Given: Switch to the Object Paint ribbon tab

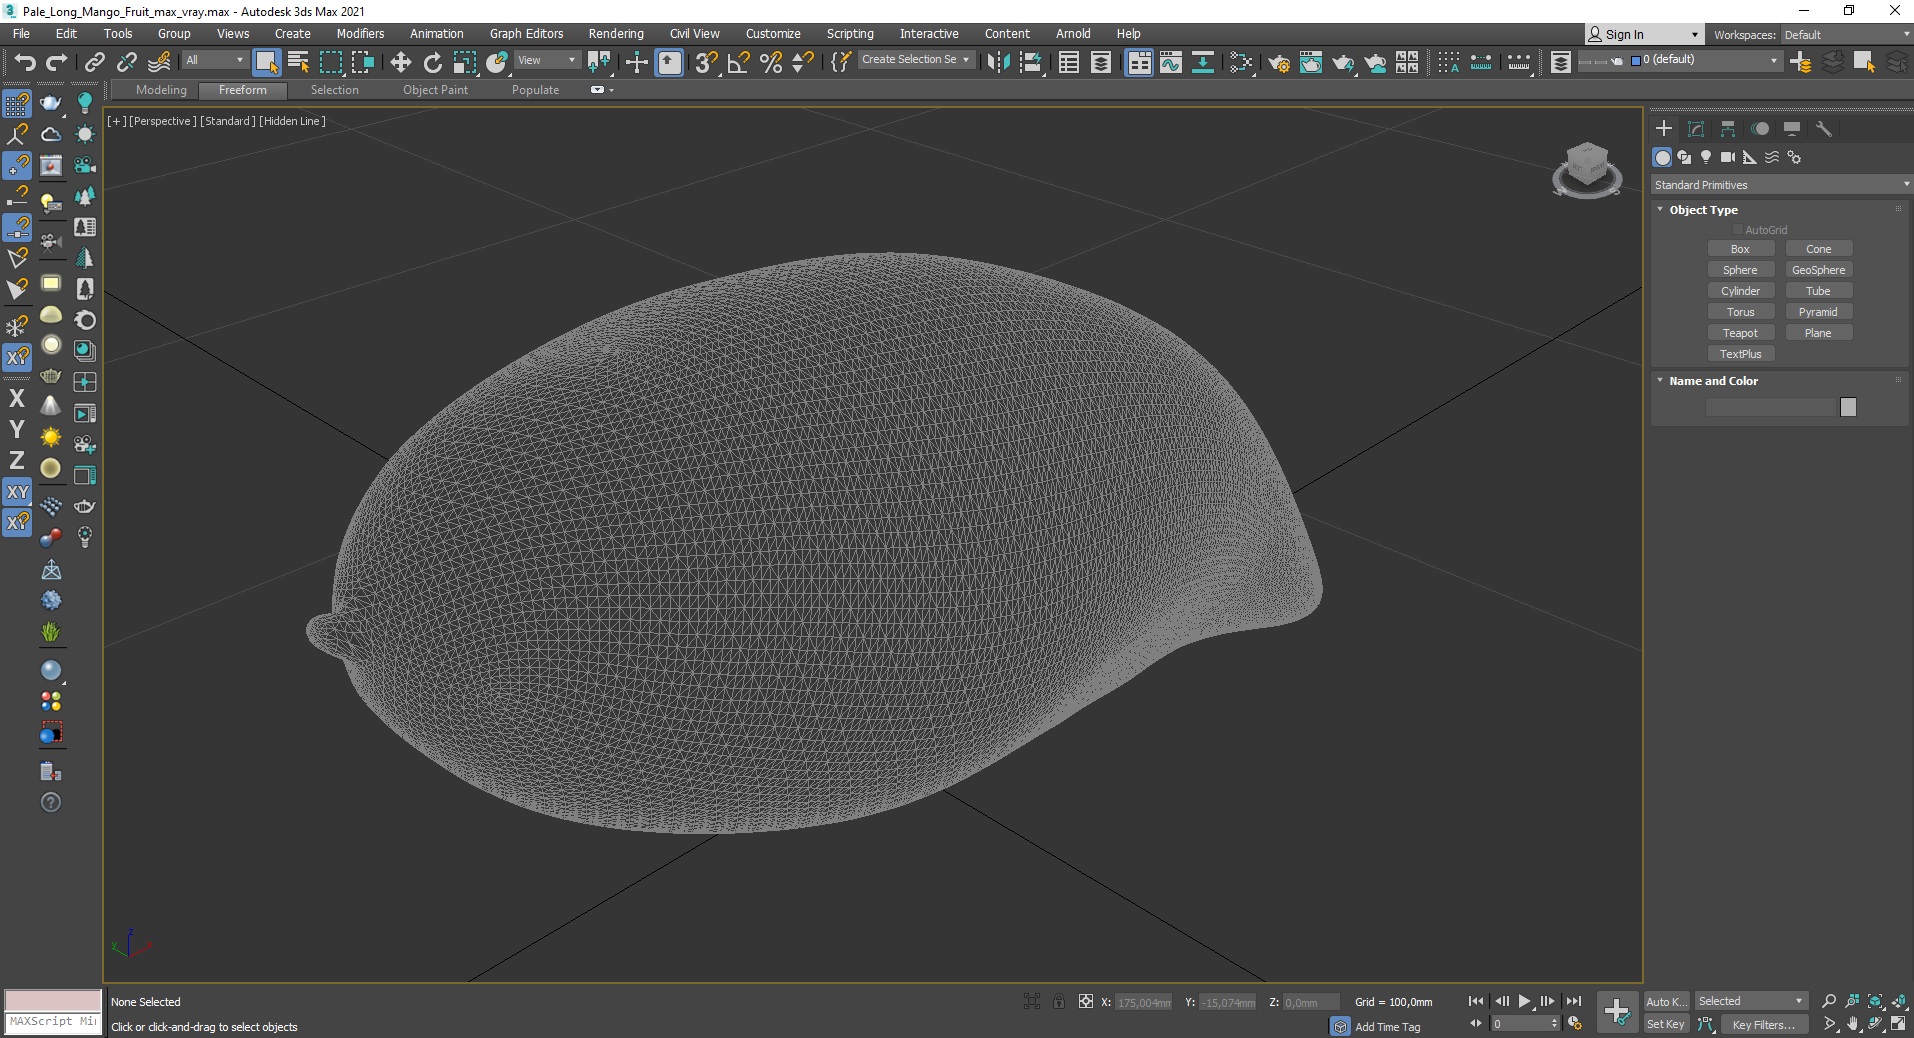Looking at the screenshot, I should pos(435,90).
